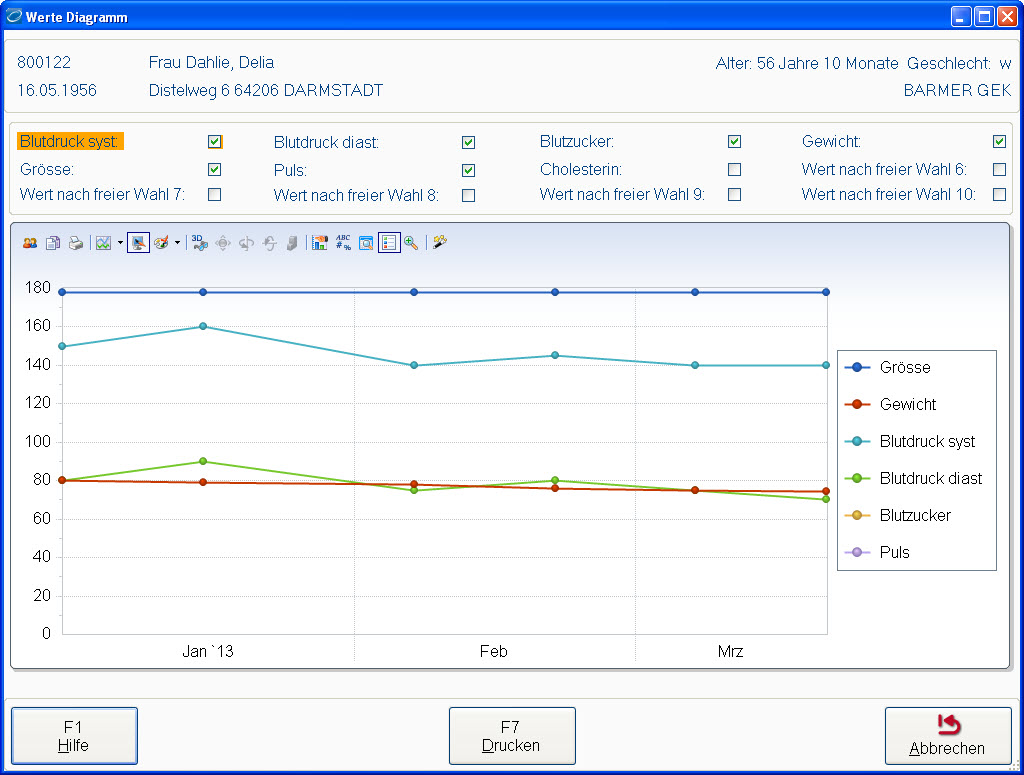Viewport: 1024px width, 775px height.
Task: Uncheck the Puls checkbox
Action: point(468,170)
